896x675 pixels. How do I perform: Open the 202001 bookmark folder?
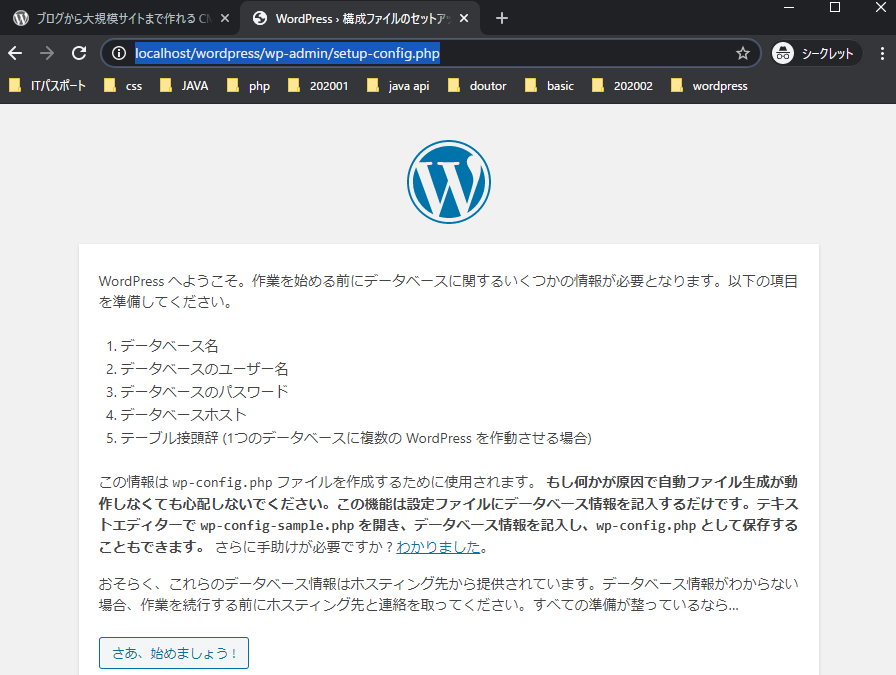click(x=318, y=86)
